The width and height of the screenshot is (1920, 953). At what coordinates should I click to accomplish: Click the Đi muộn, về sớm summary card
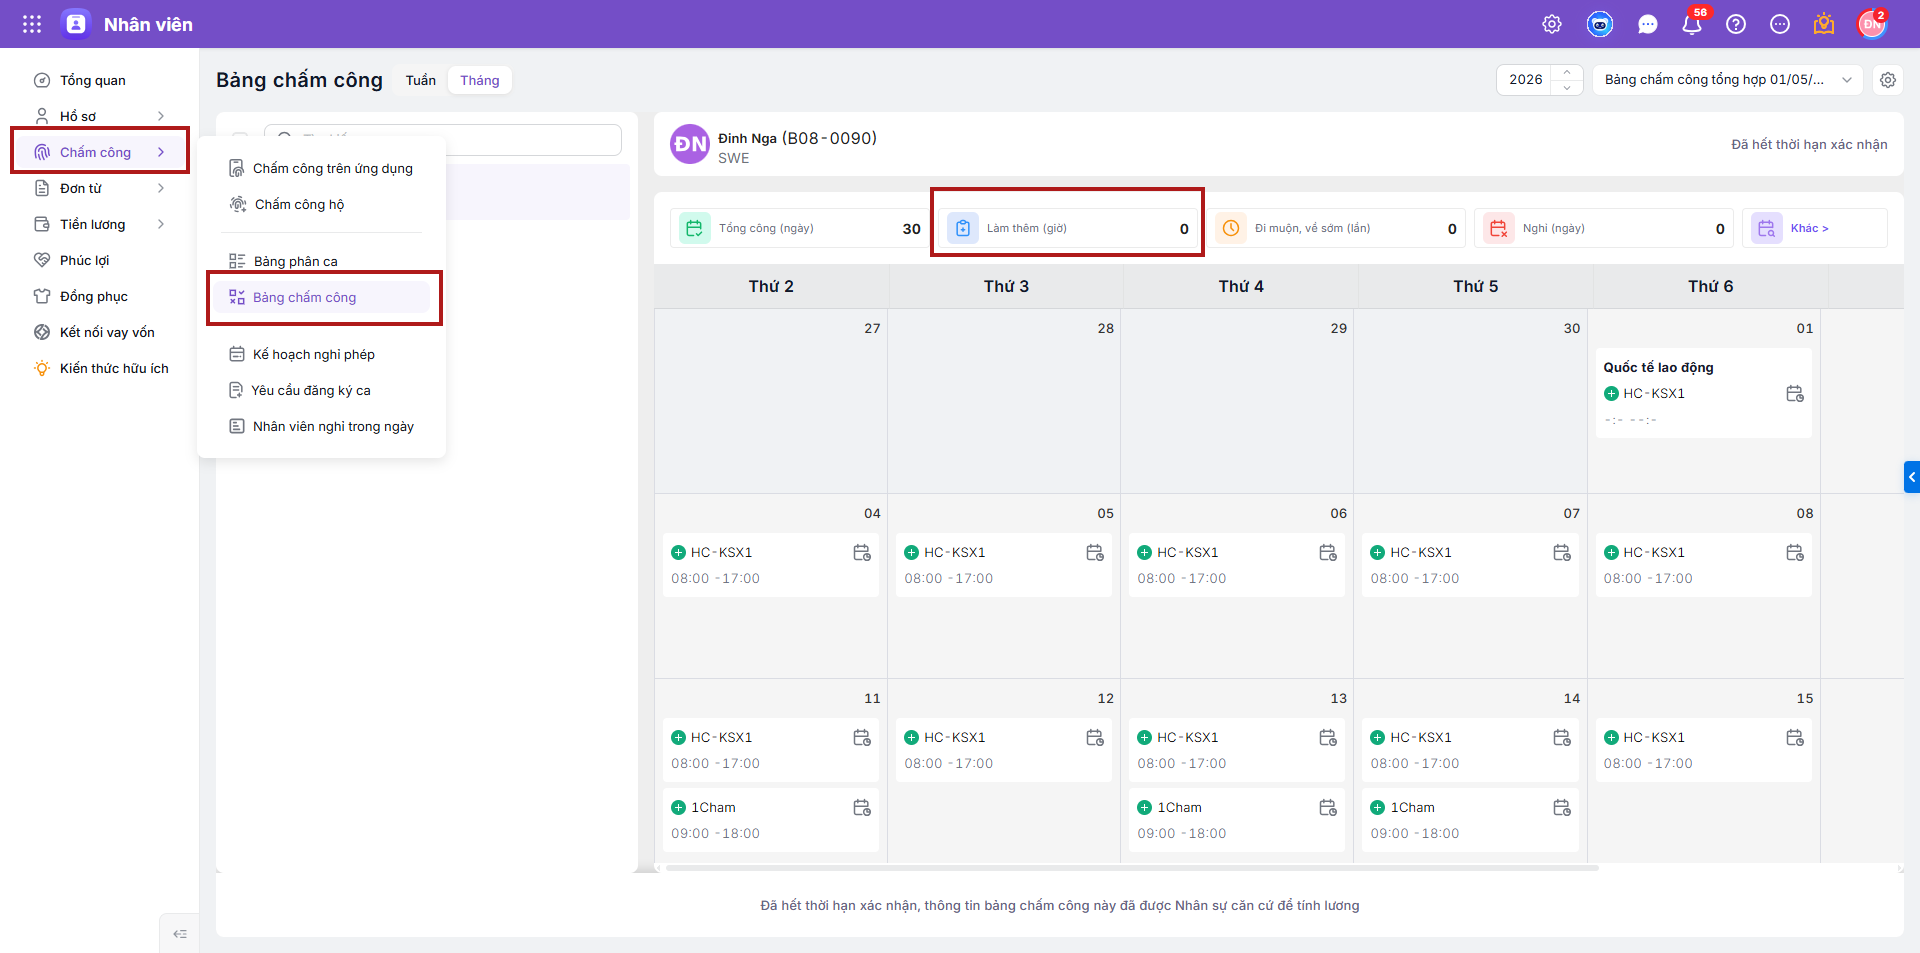(x=1336, y=228)
